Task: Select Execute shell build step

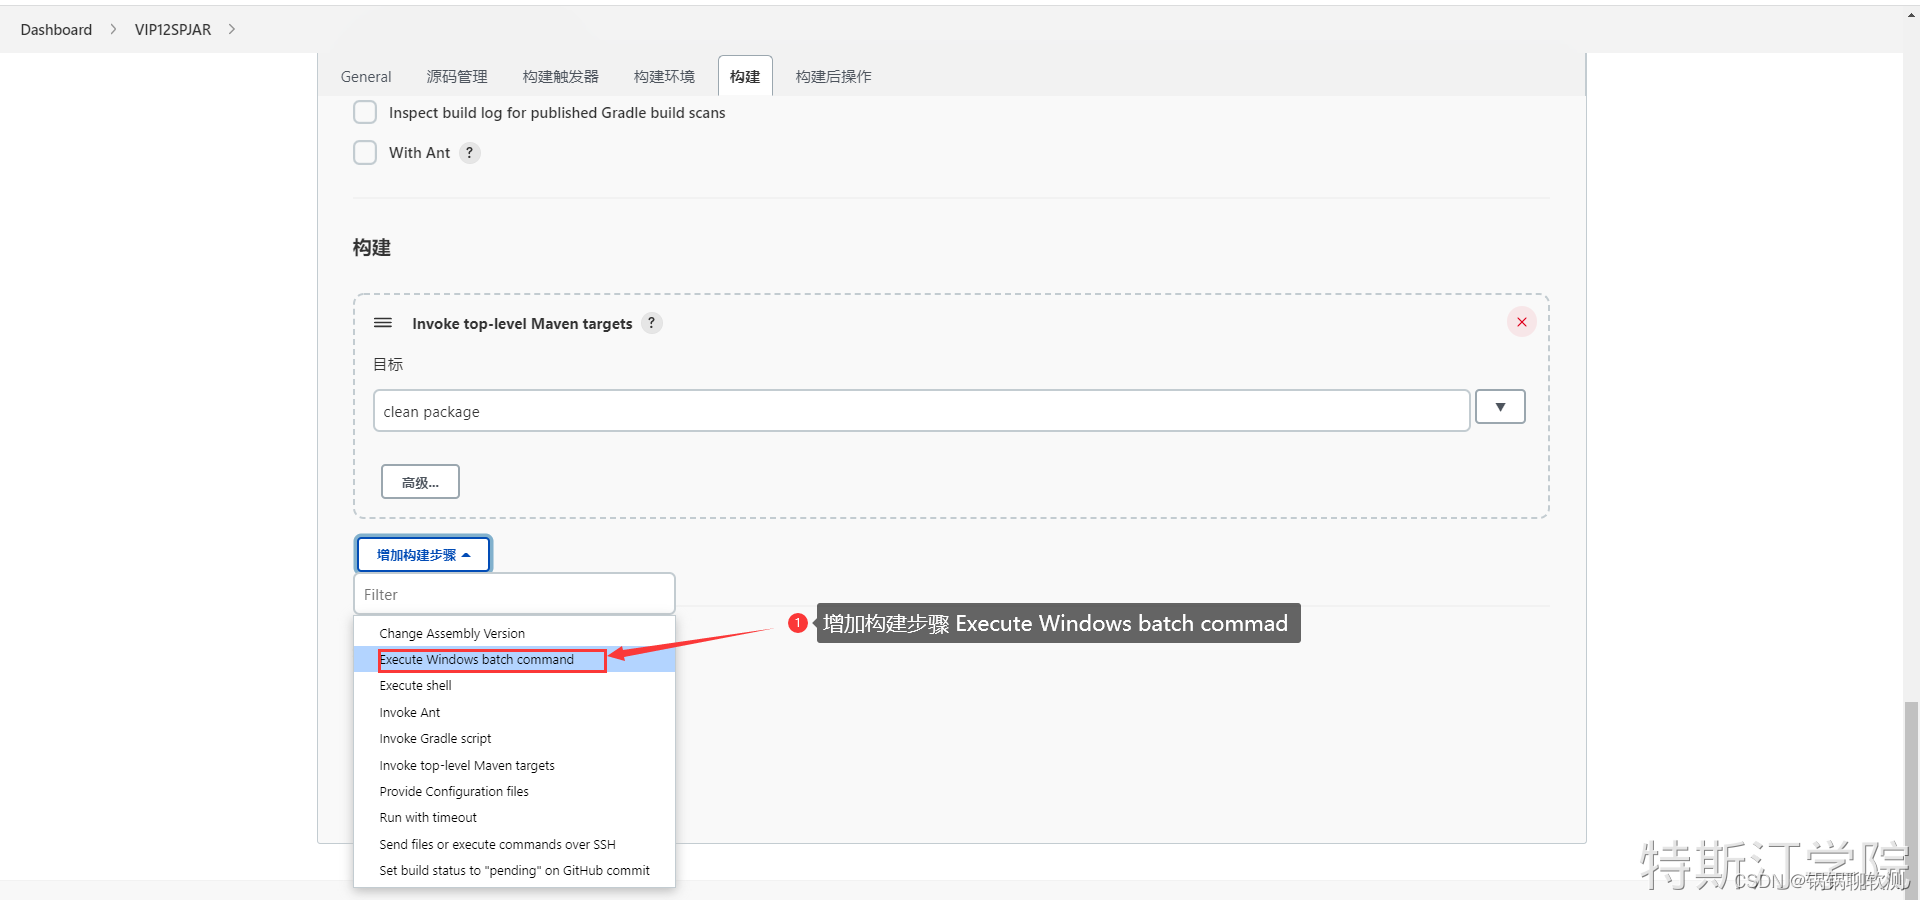Action: (415, 685)
